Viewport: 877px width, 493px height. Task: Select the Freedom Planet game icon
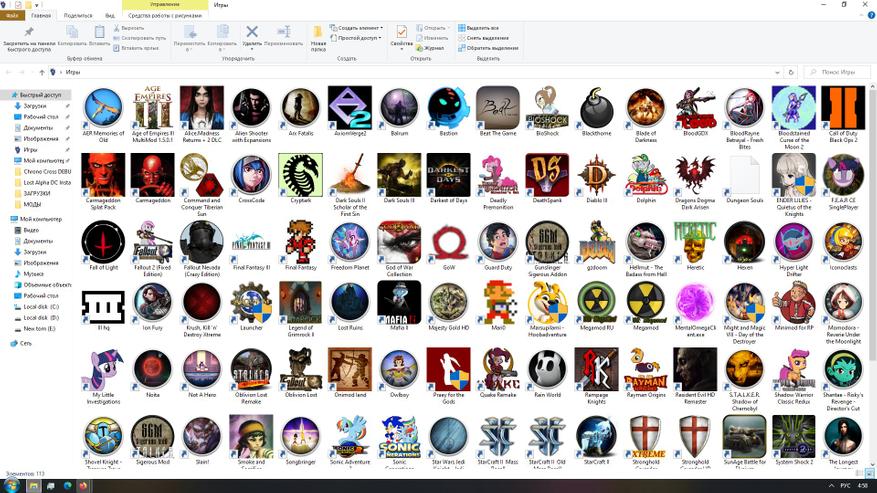pyautogui.click(x=350, y=242)
